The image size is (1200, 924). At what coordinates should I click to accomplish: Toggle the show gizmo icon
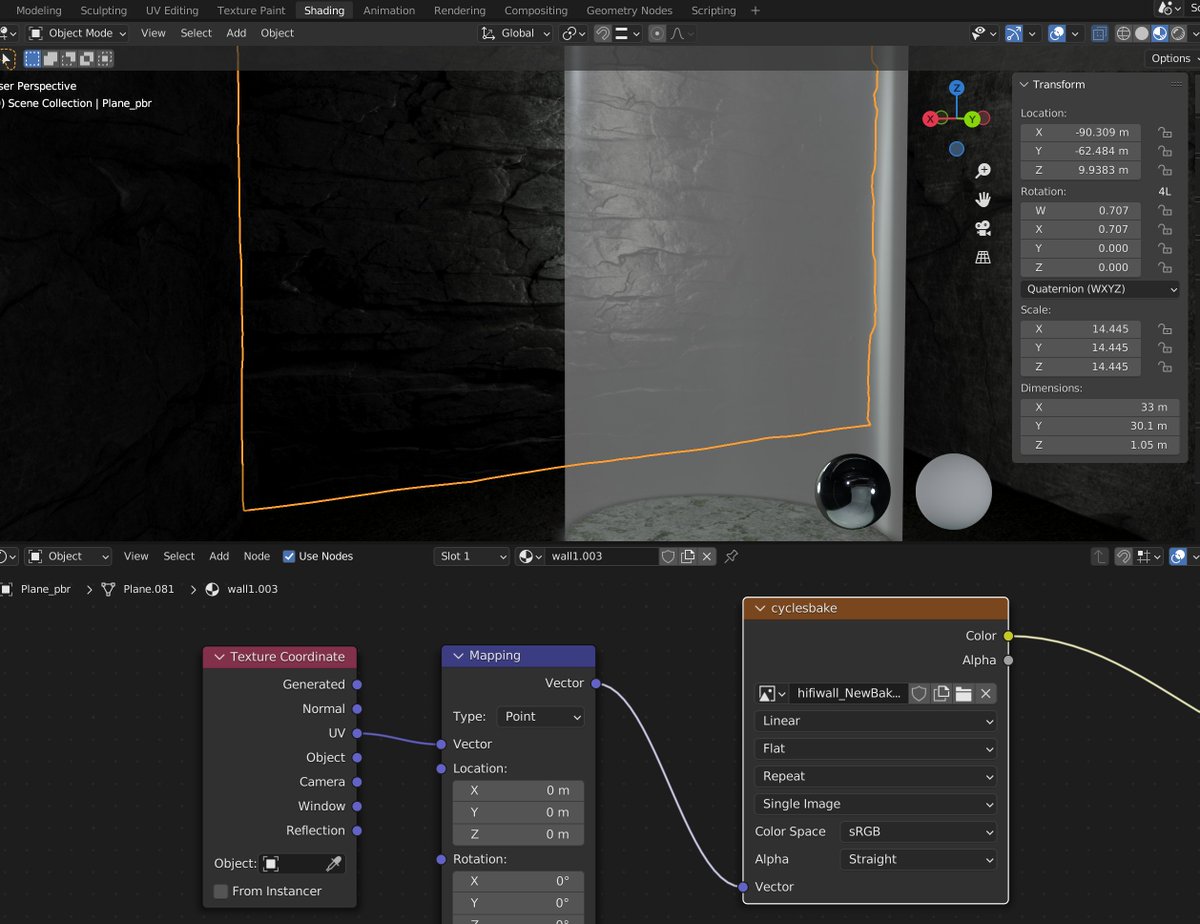tap(1014, 33)
